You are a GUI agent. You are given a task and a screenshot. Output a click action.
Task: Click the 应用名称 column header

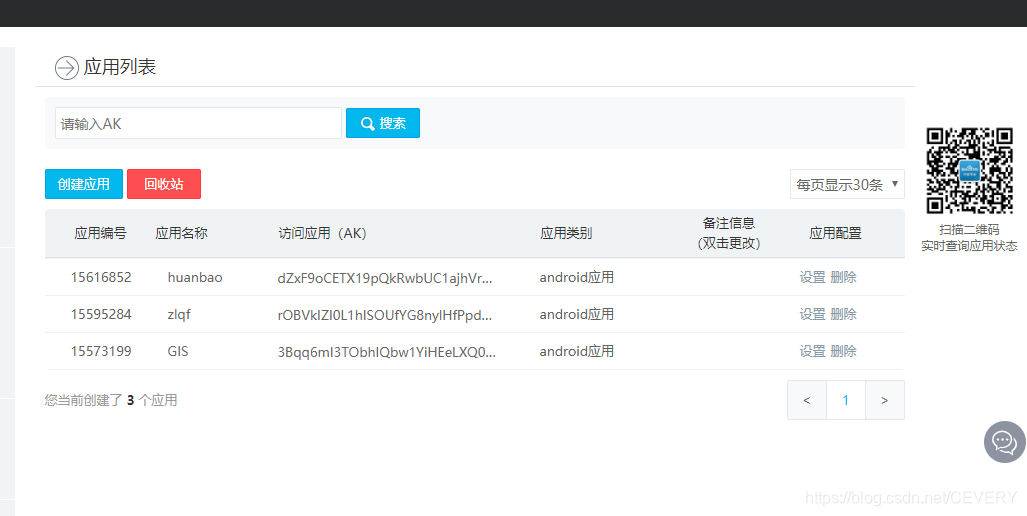point(181,233)
